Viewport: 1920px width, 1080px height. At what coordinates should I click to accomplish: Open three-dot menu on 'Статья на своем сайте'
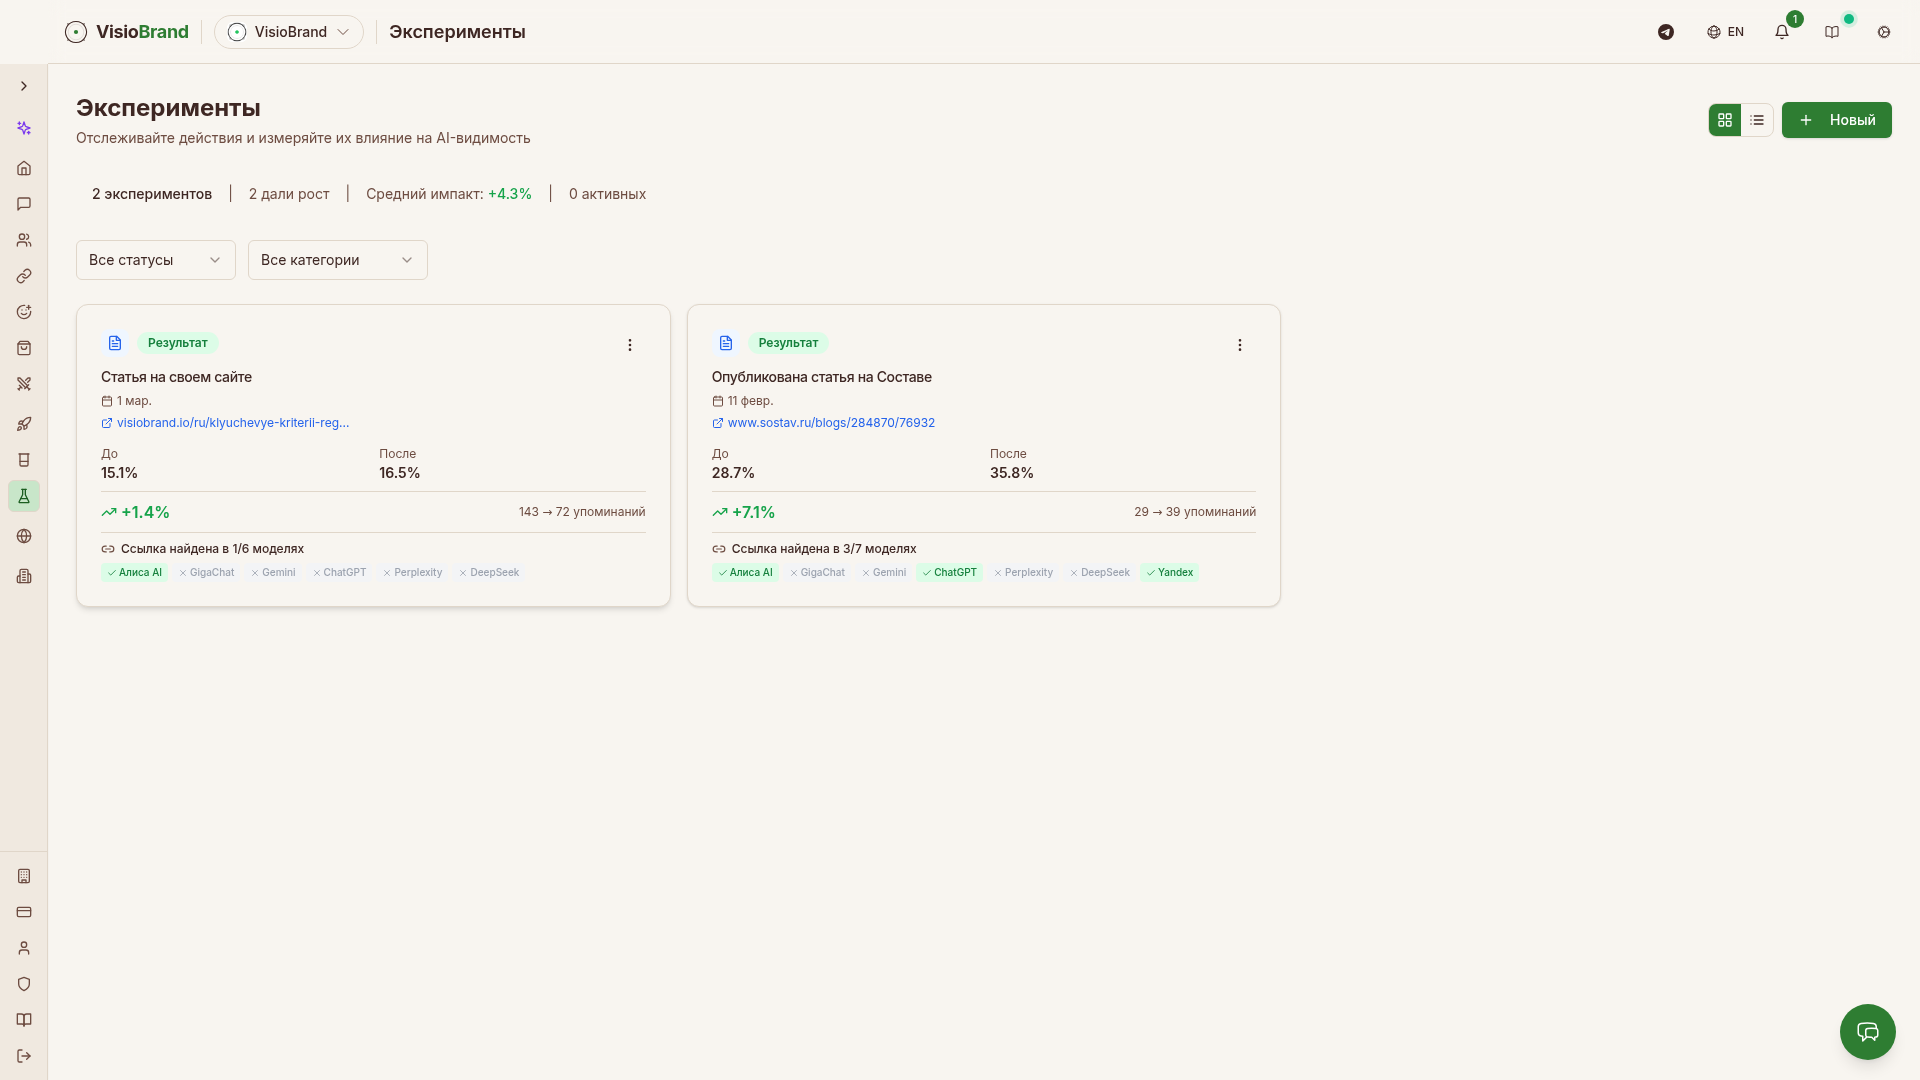pos(630,345)
